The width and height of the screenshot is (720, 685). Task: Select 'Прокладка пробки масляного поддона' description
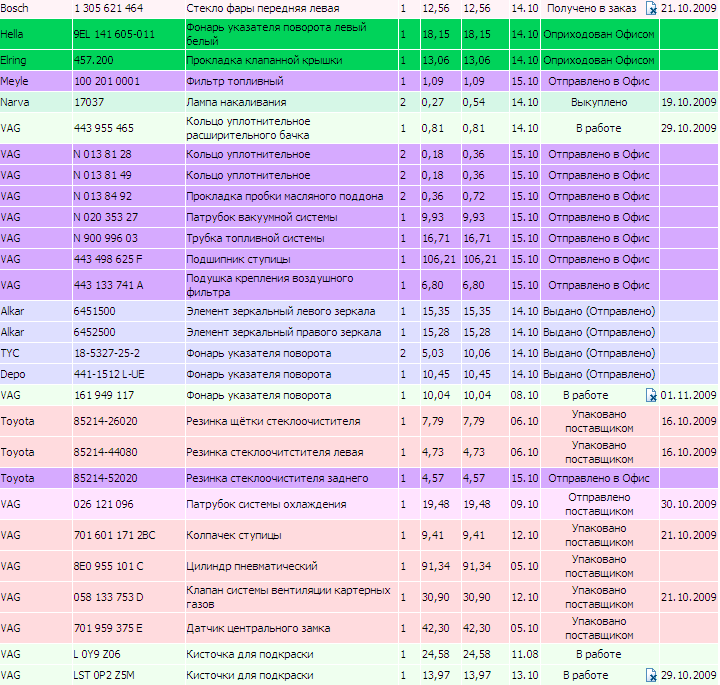point(285,197)
